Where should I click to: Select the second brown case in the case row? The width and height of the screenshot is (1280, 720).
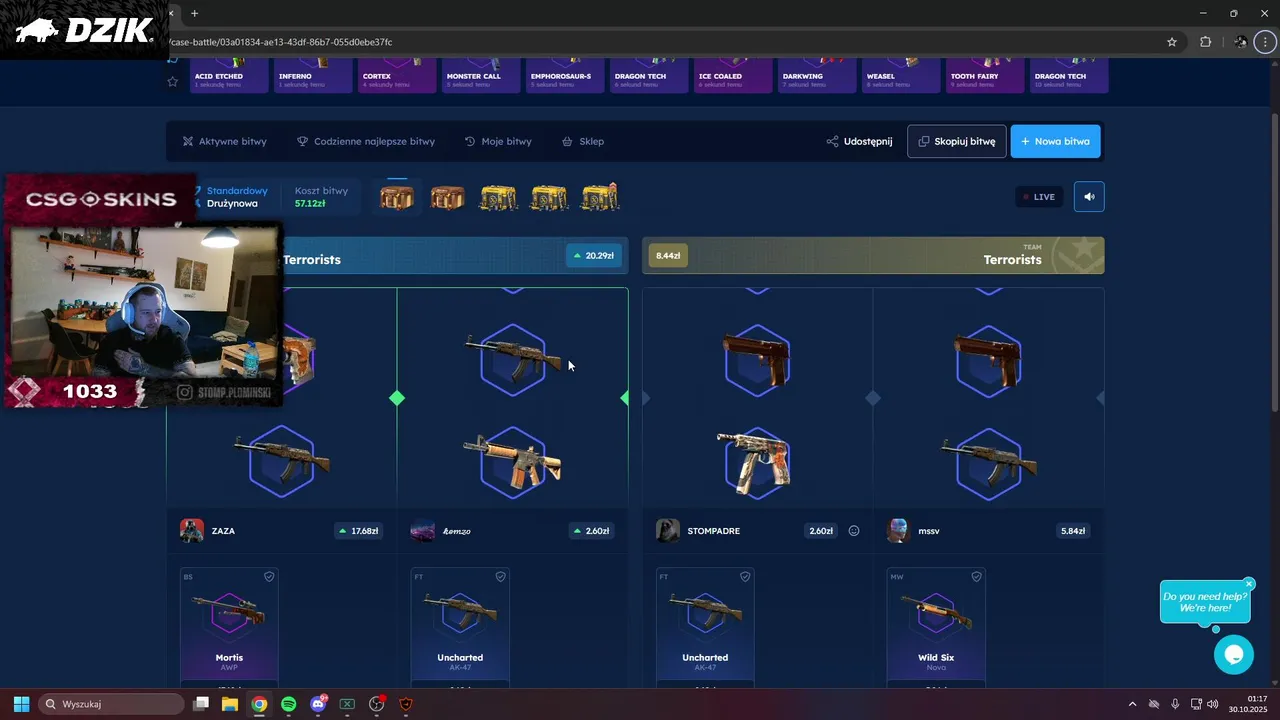[447, 197]
